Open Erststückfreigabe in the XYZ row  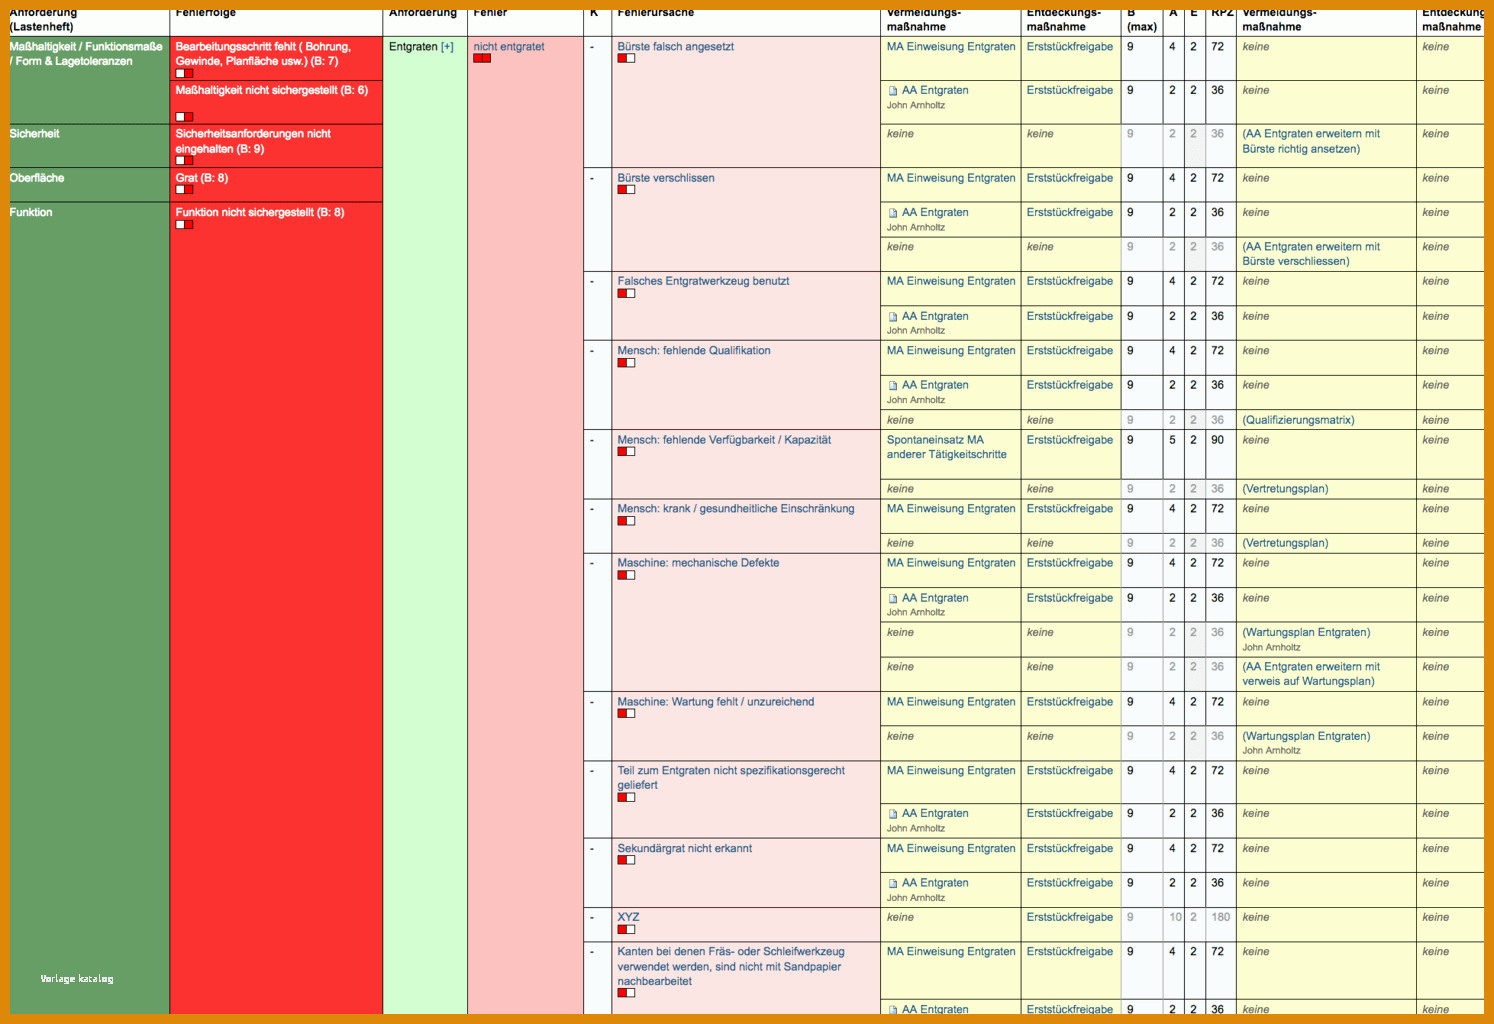(1069, 917)
